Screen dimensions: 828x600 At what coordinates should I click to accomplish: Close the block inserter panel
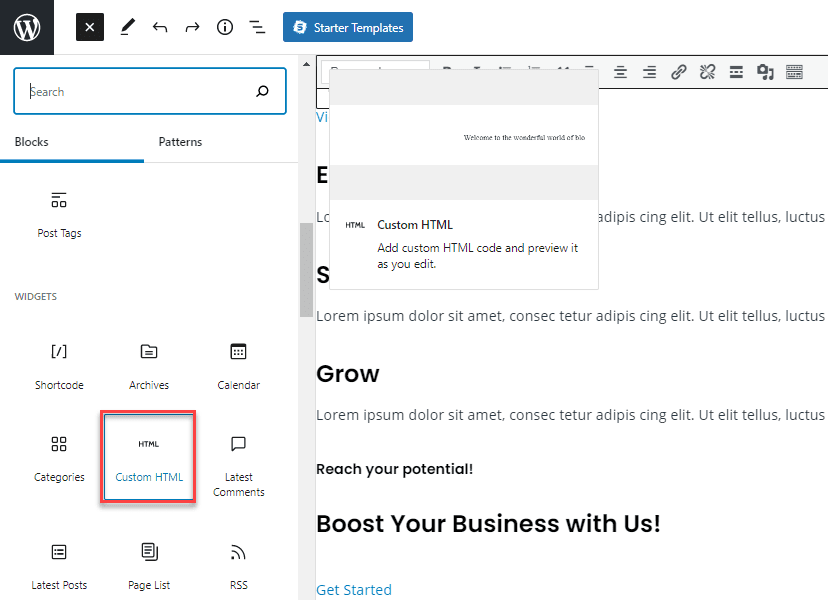[90, 27]
